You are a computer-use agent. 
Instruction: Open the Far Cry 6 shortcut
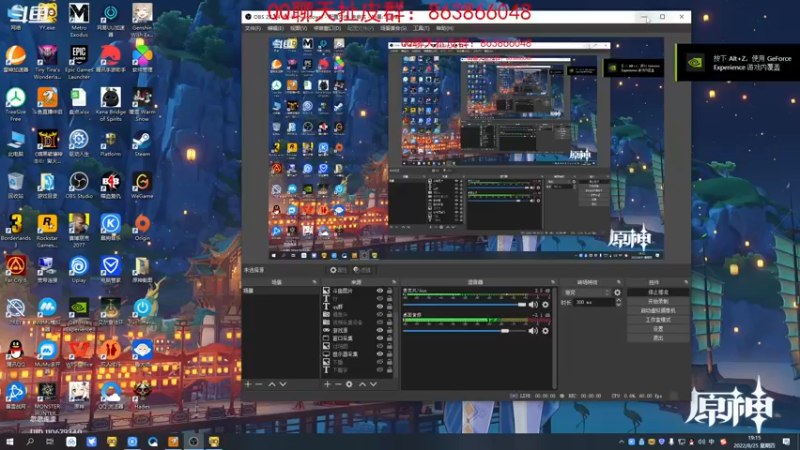pyautogui.click(x=16, y=269)
